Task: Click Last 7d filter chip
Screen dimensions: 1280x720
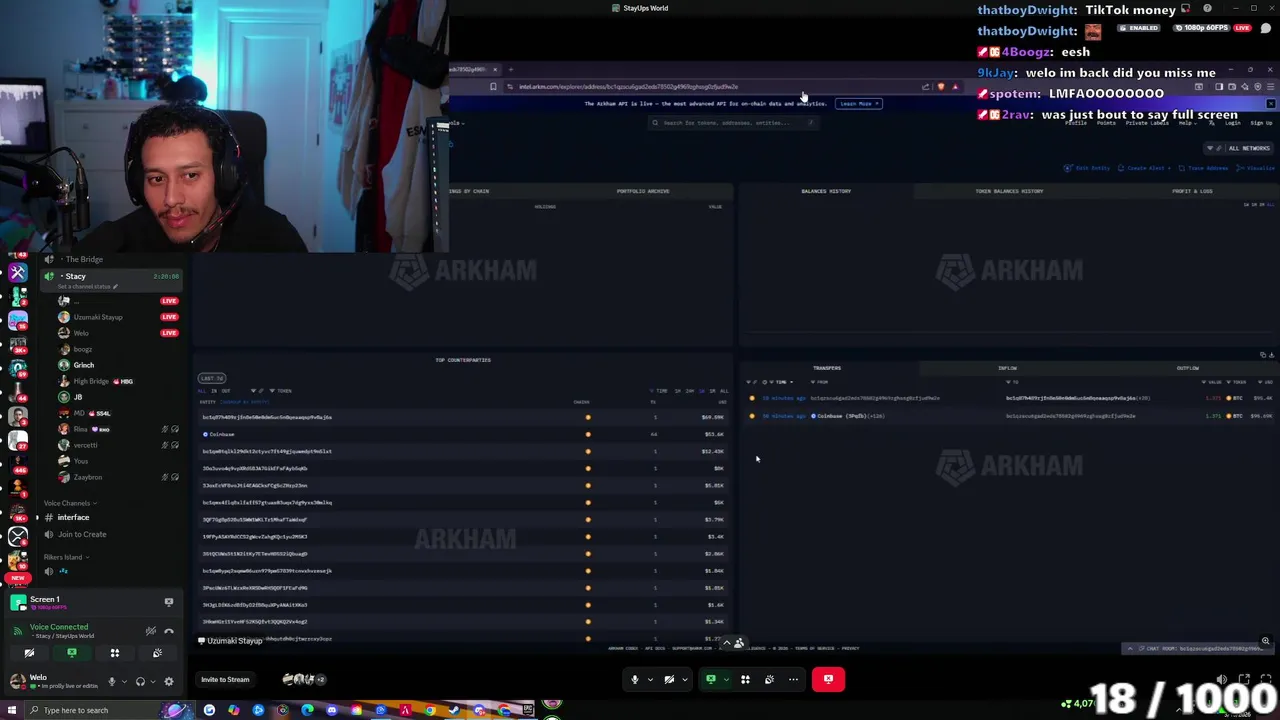Action: (211, 378)
